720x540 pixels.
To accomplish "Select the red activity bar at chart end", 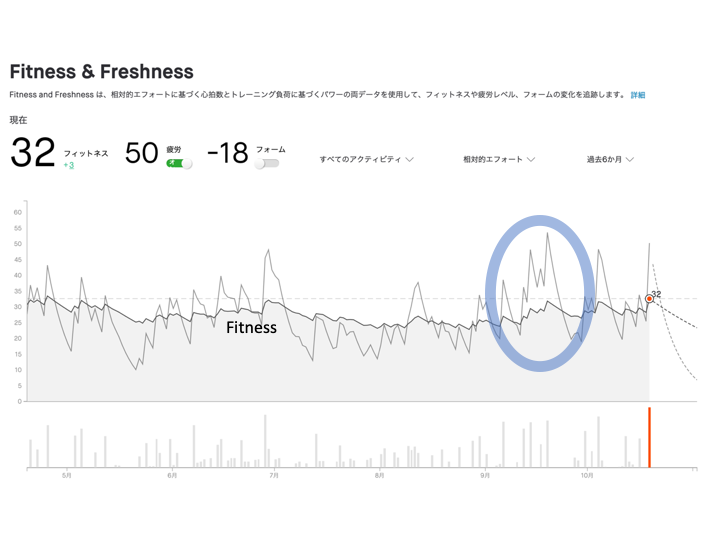I will coord(649,437).
